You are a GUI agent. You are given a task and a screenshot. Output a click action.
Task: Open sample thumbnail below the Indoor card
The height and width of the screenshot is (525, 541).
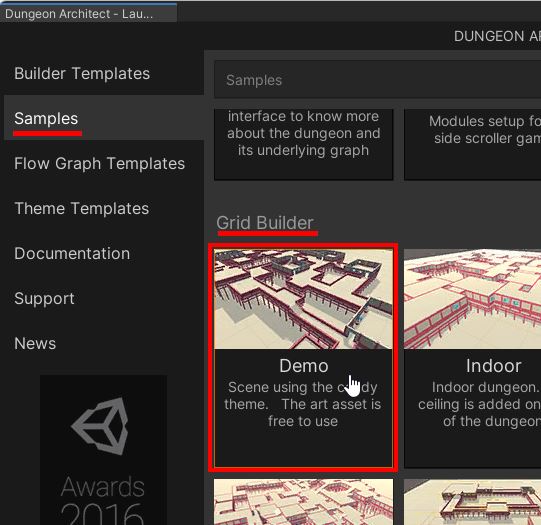coord(472,502)
